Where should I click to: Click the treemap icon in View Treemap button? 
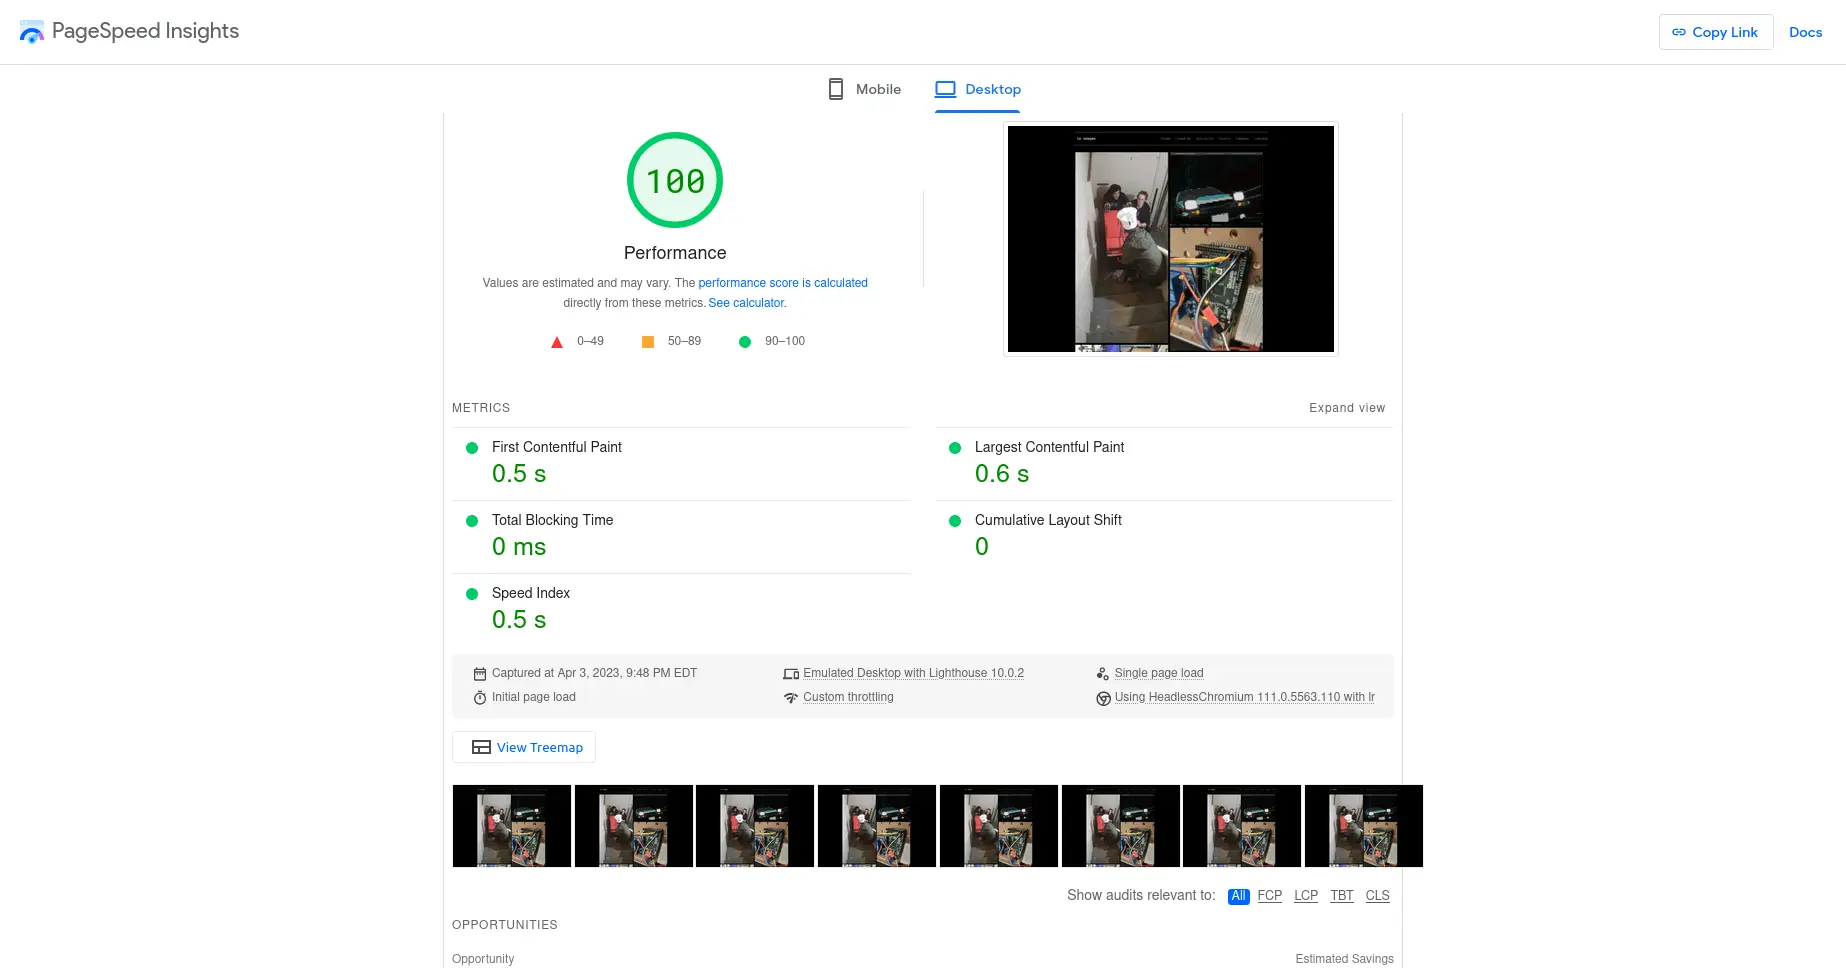point(481,747)
